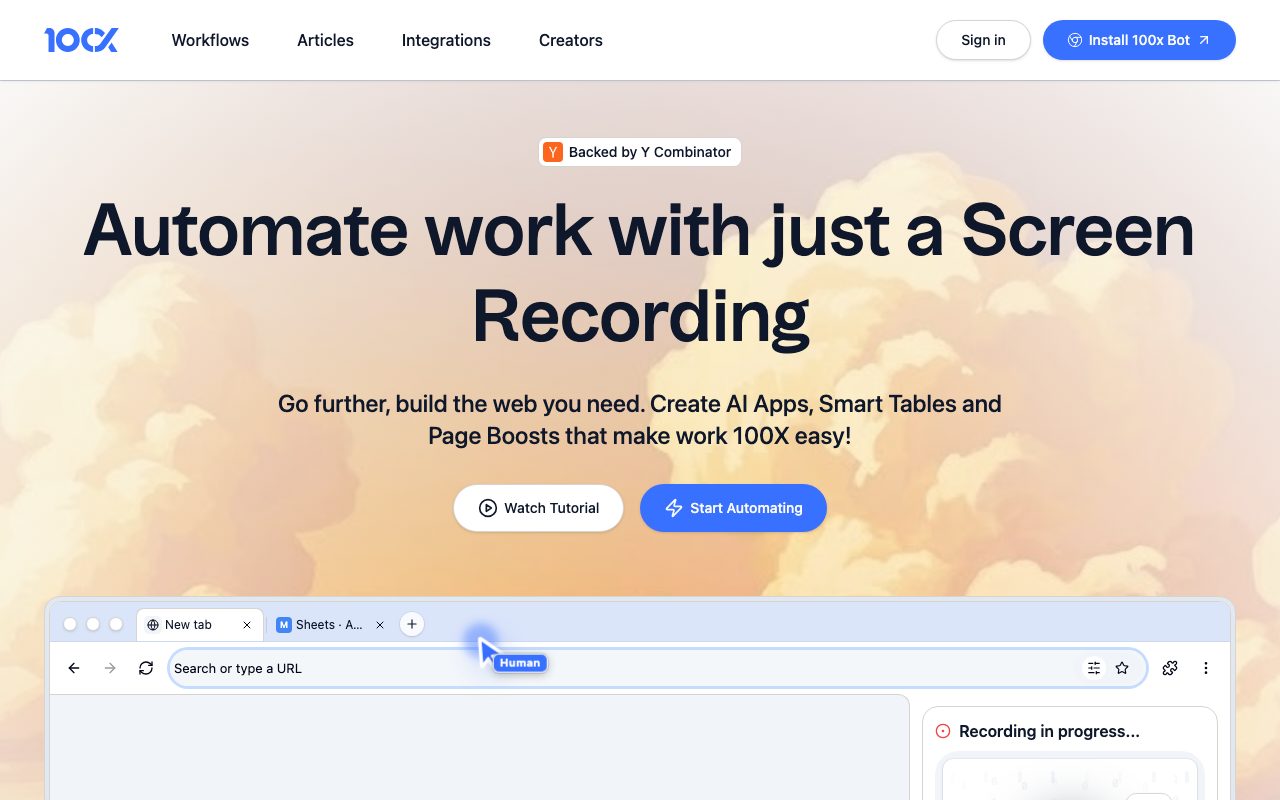
Task: Click the Sign in button
Action: 983,40
